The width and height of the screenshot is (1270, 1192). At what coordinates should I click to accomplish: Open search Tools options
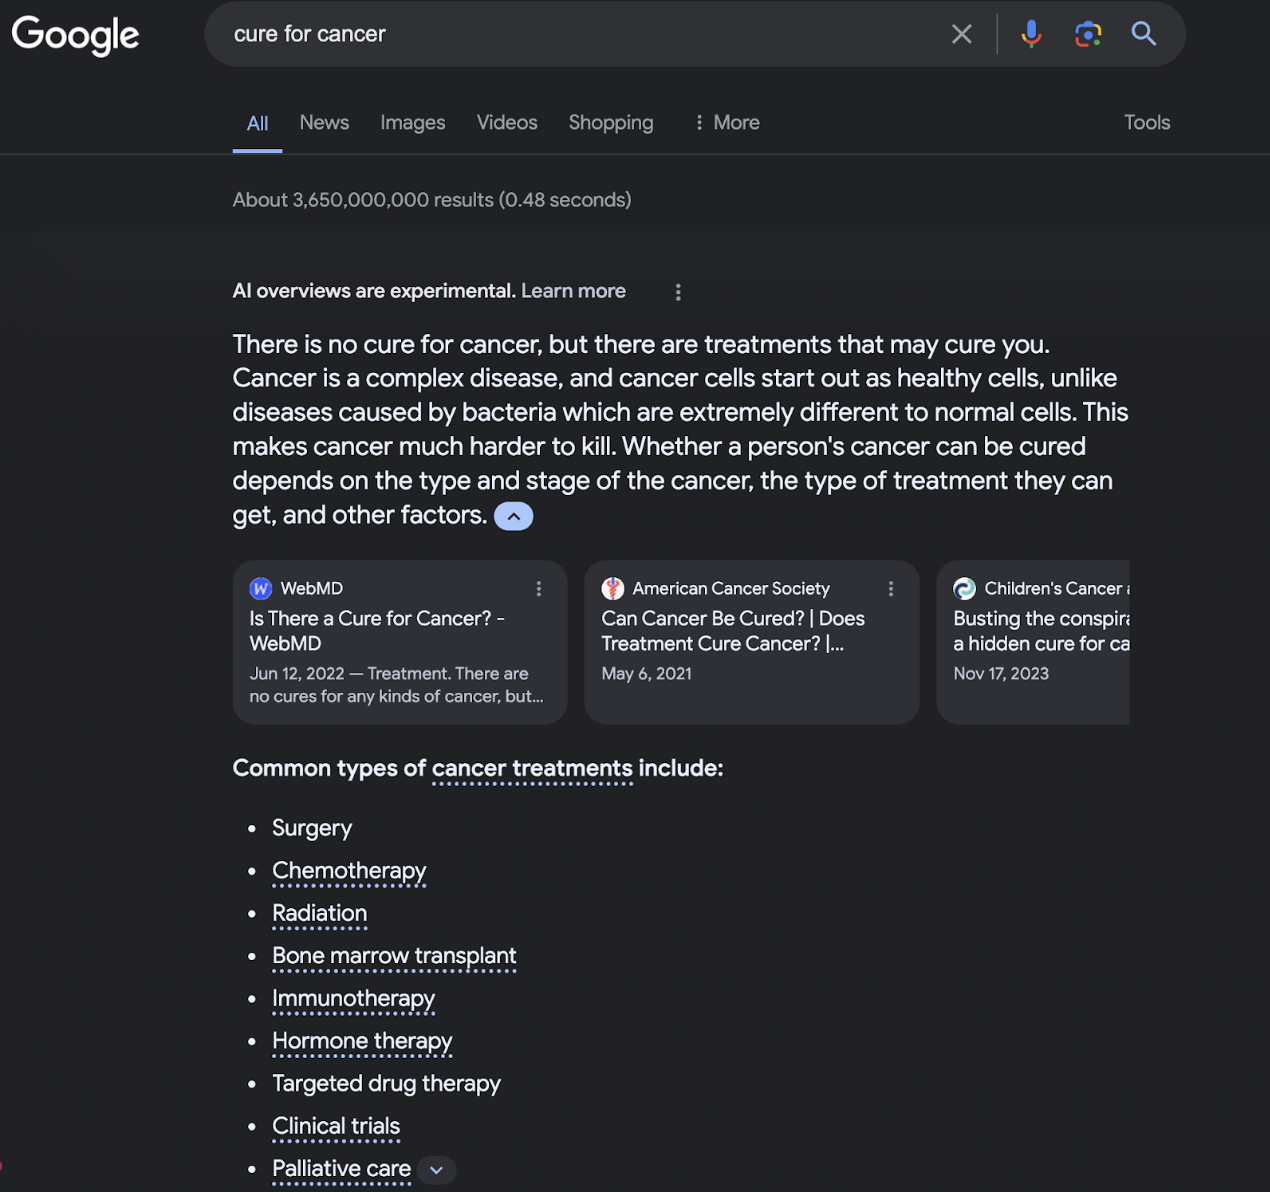[x=1146, y=122]
